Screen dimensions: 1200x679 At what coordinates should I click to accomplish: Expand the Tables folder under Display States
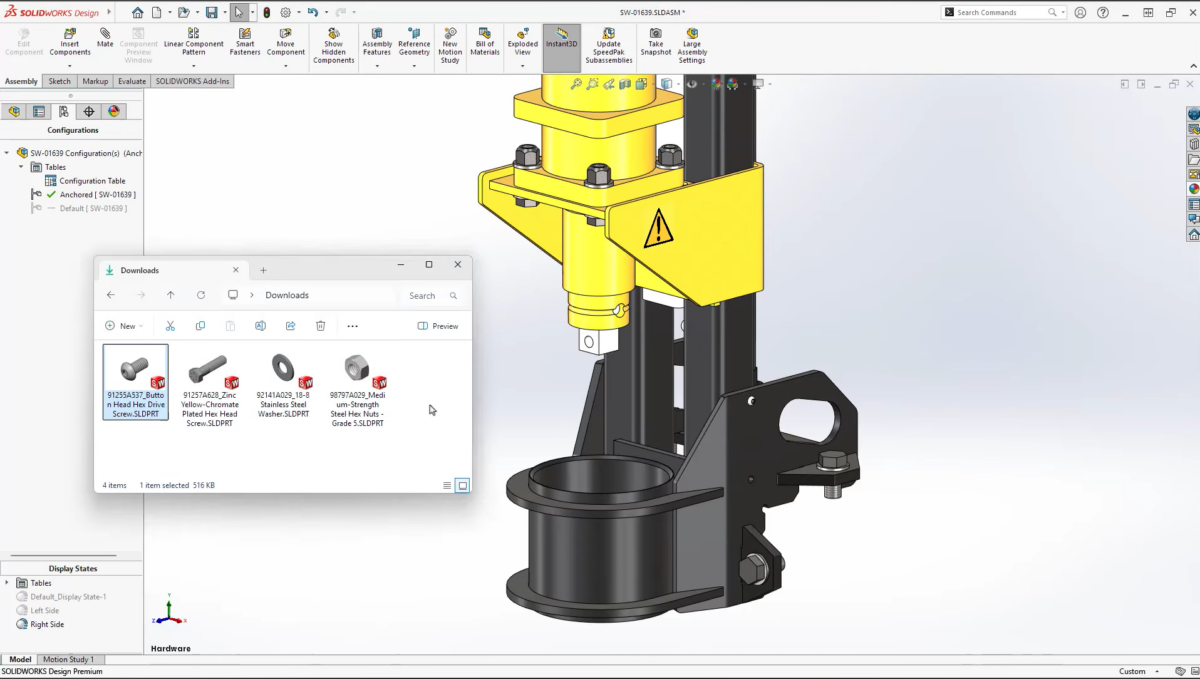point(7,583)
